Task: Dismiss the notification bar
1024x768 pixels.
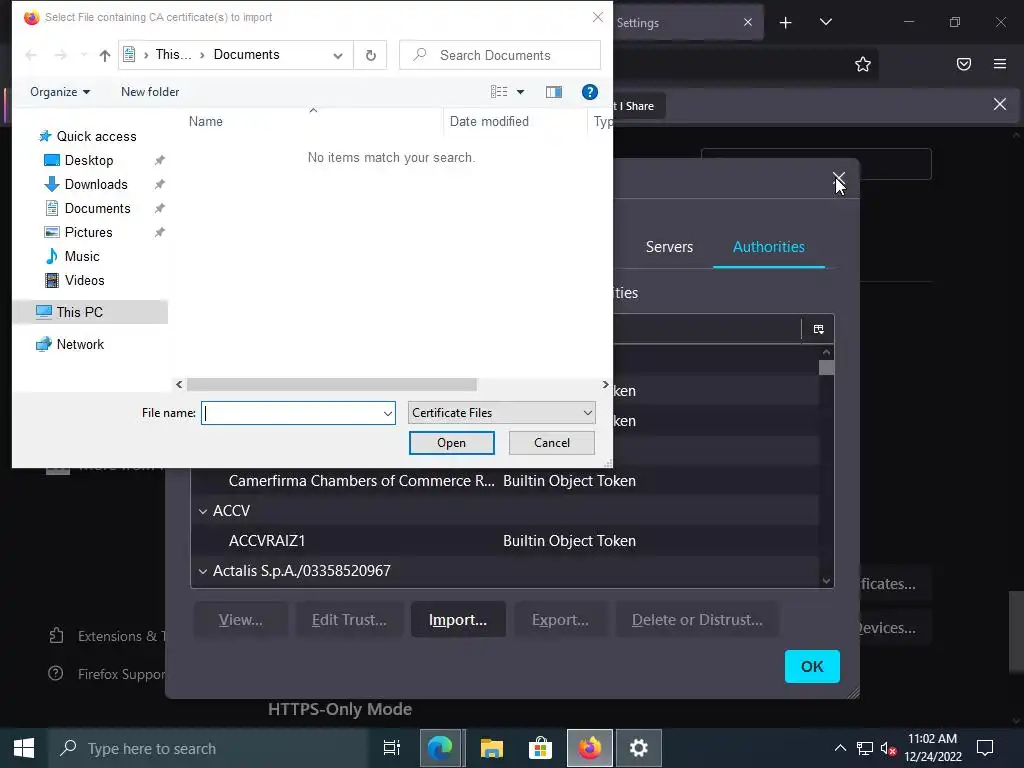Action: (x=999, y=104)
